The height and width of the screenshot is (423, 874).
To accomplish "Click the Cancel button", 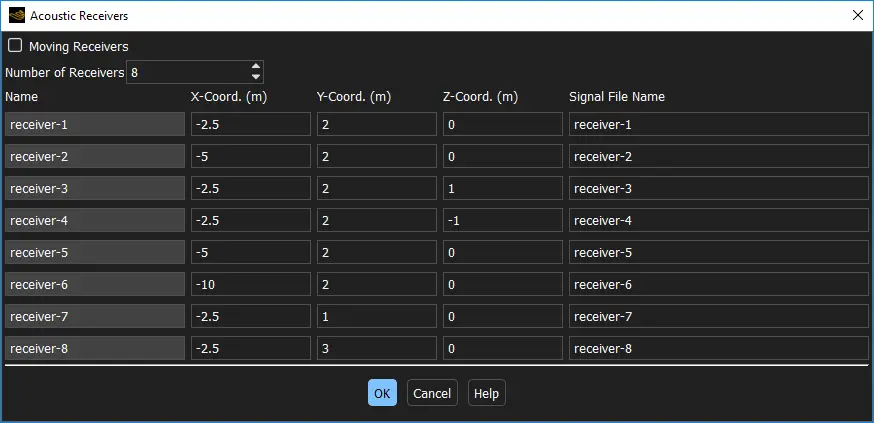I will [432, 393].
